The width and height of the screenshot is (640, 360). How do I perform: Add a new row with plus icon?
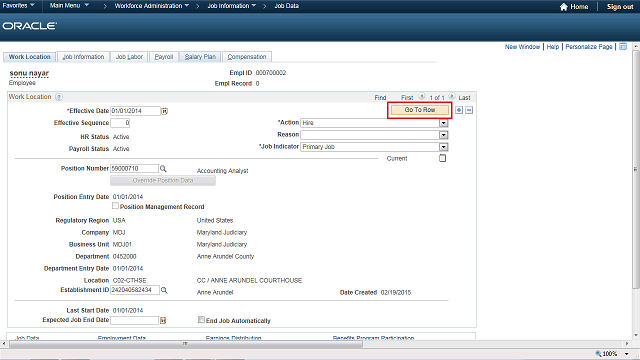(x=459, y=110)
